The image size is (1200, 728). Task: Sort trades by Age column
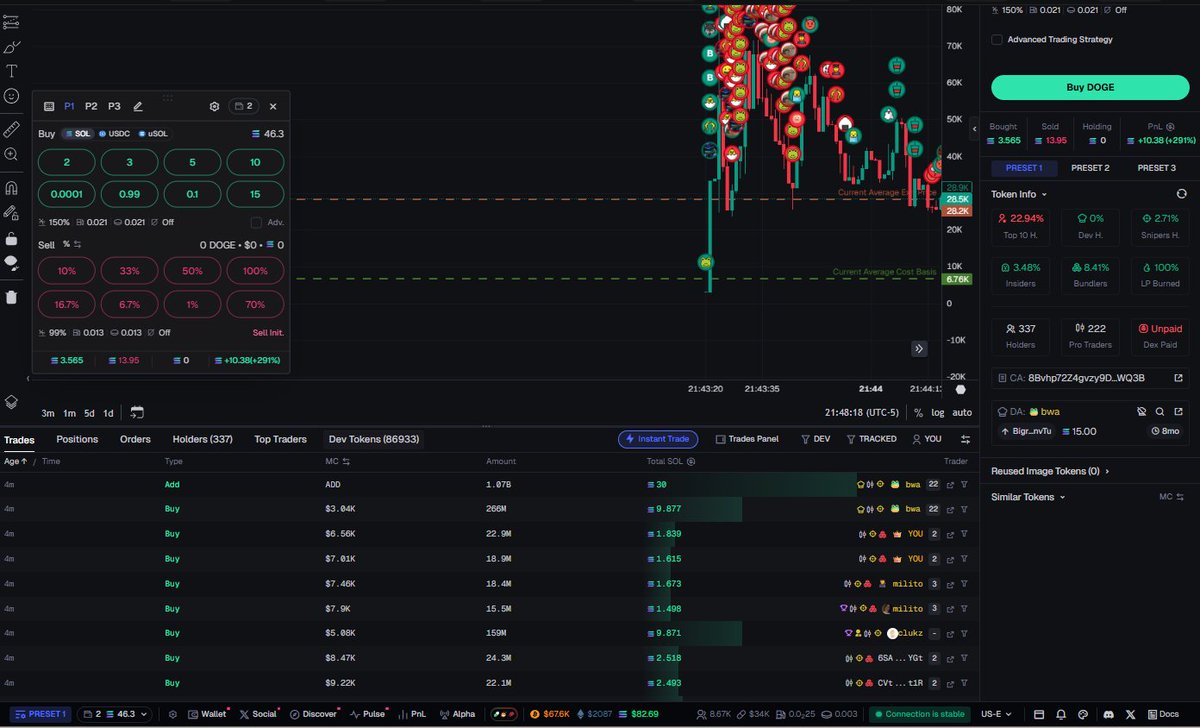click(x=16, y=462)
